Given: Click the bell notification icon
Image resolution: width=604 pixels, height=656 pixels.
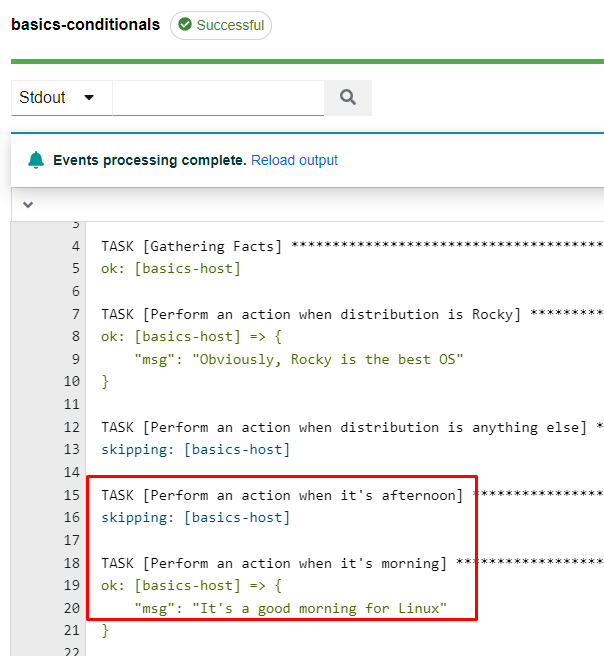Looking at the screenshot, I should [x=36, y=160].
